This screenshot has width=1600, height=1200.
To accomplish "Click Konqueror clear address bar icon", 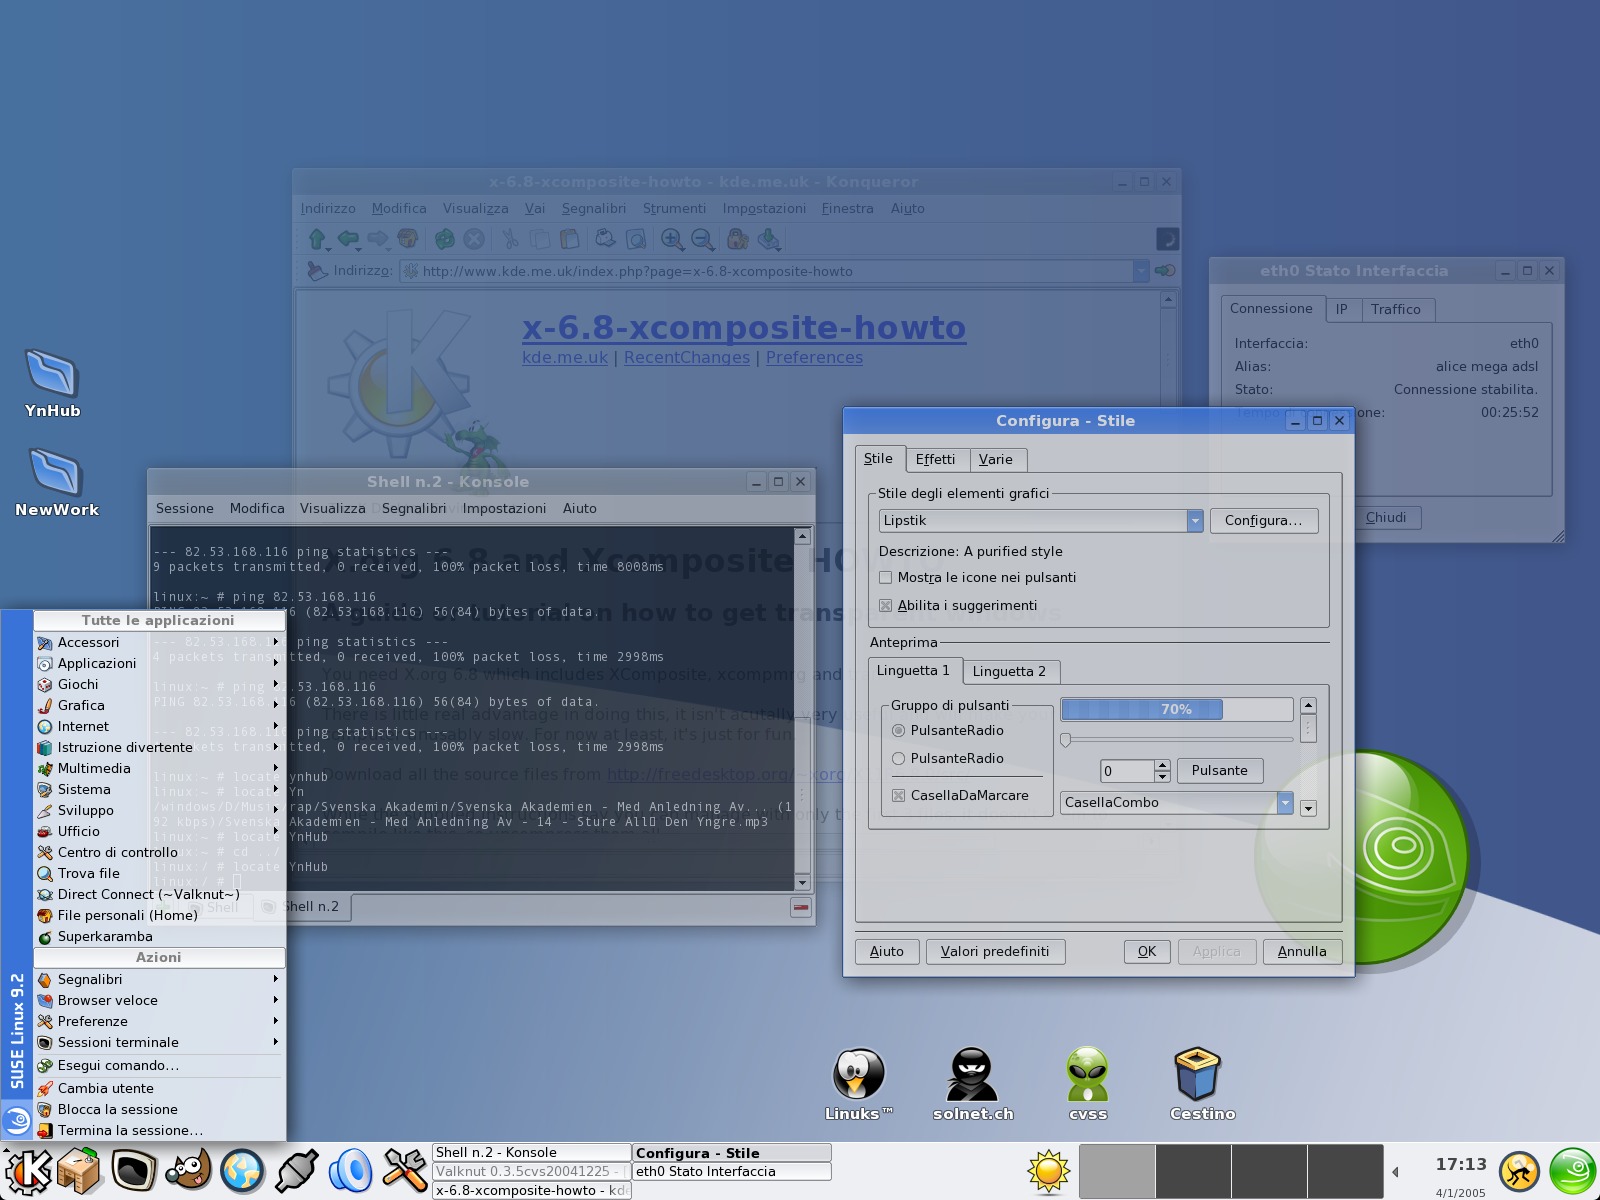I will pyautogui.click(x=316, y=271).
